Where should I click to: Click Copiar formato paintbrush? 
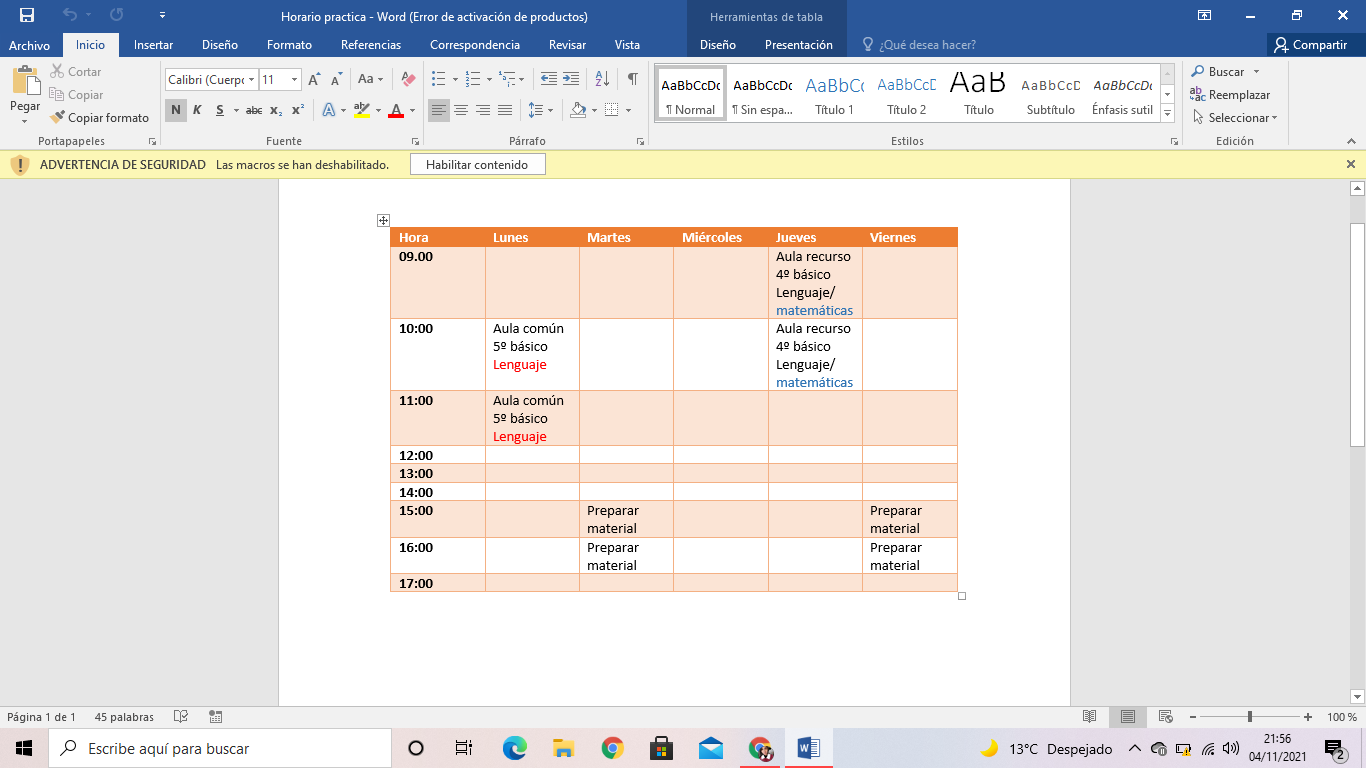99,118
